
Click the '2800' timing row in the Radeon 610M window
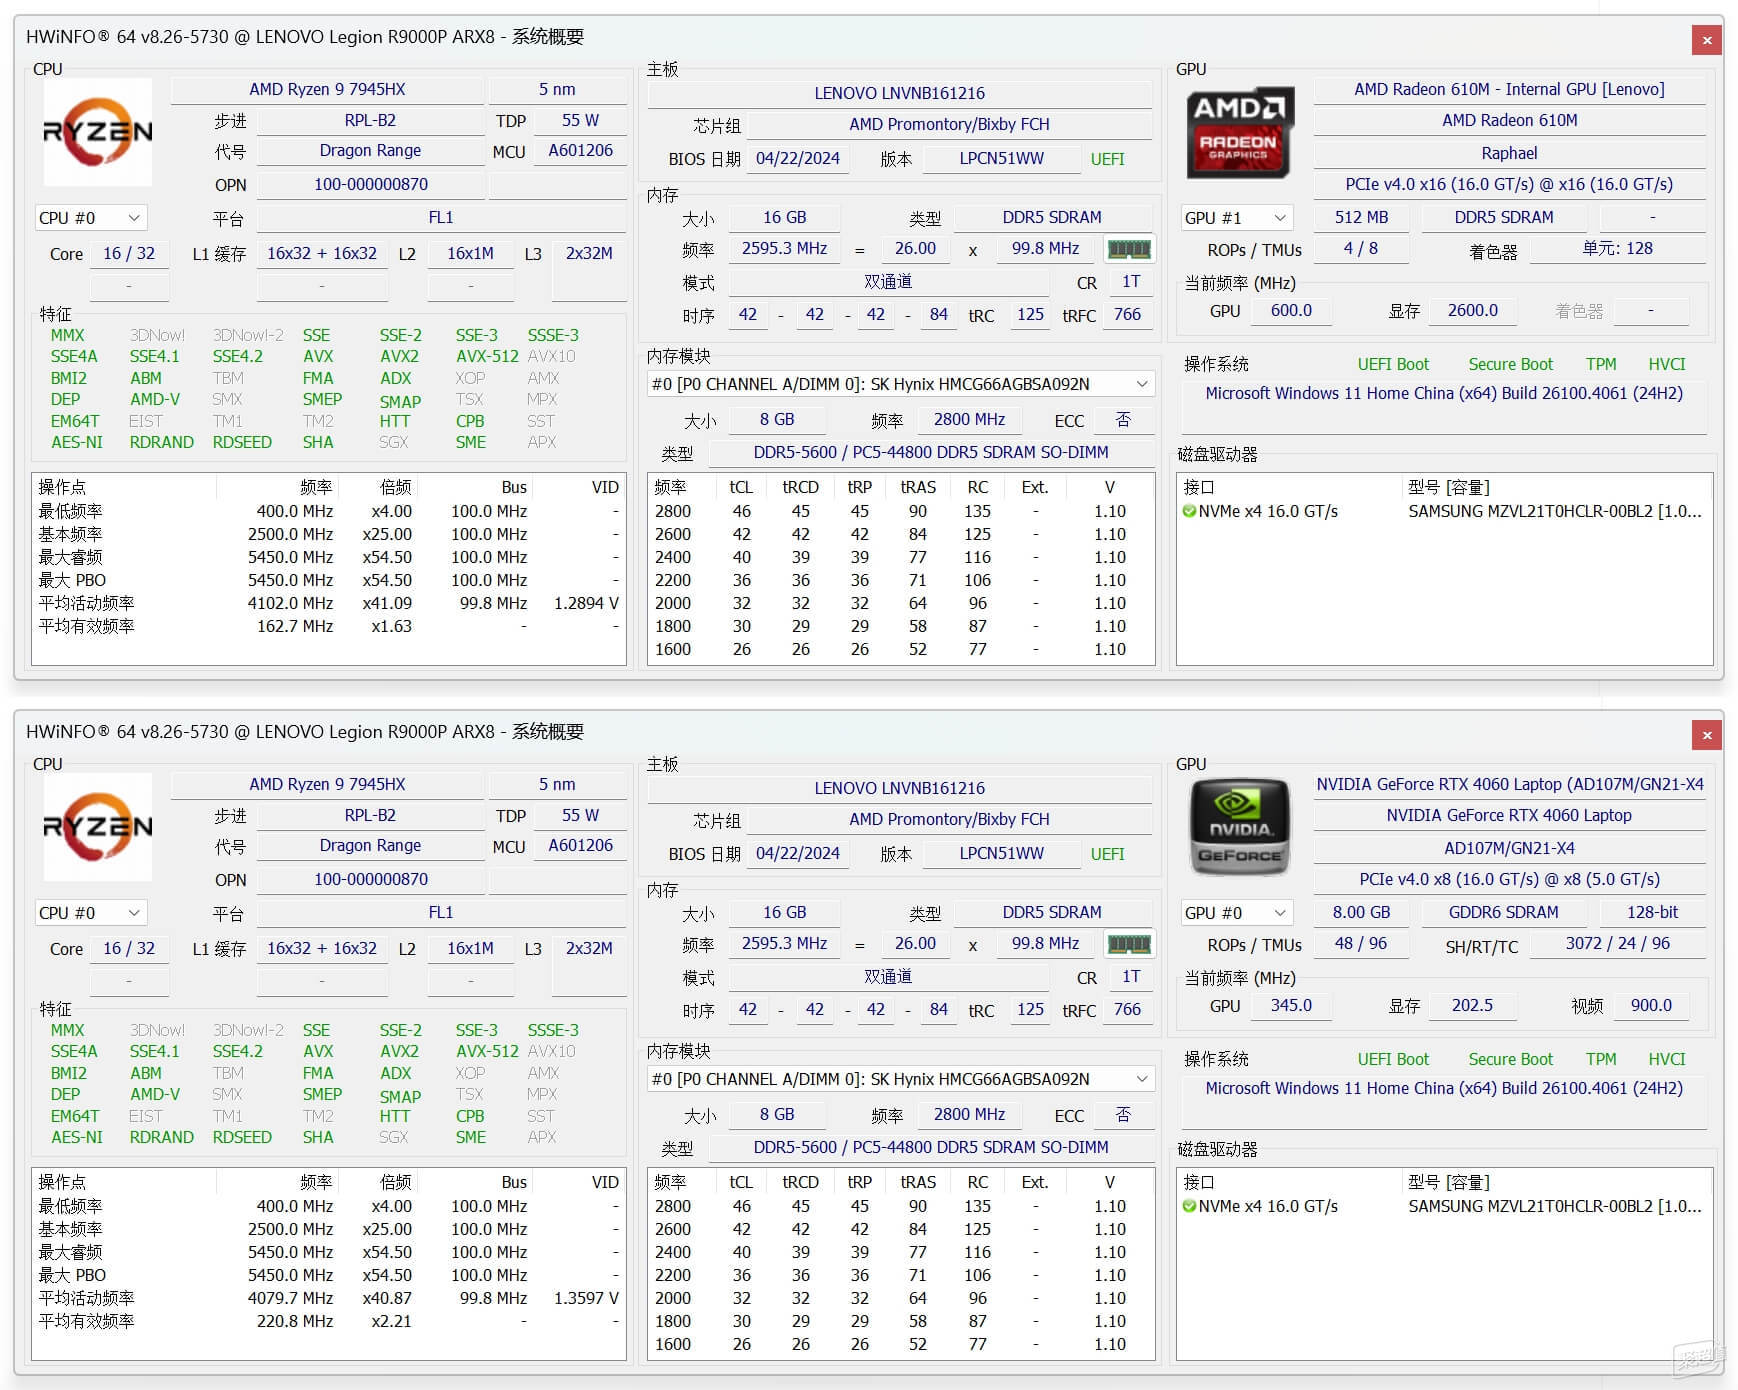pos(900,511)
